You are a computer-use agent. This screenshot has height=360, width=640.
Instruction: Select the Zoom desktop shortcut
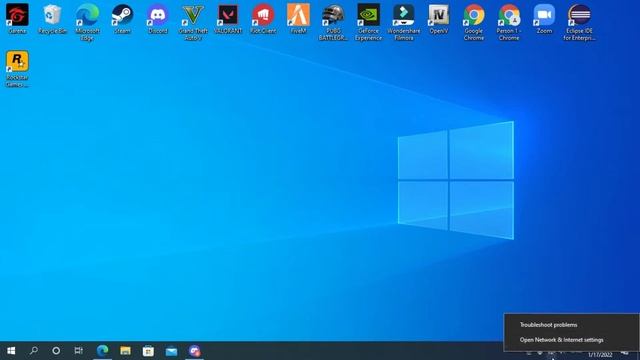544,18
